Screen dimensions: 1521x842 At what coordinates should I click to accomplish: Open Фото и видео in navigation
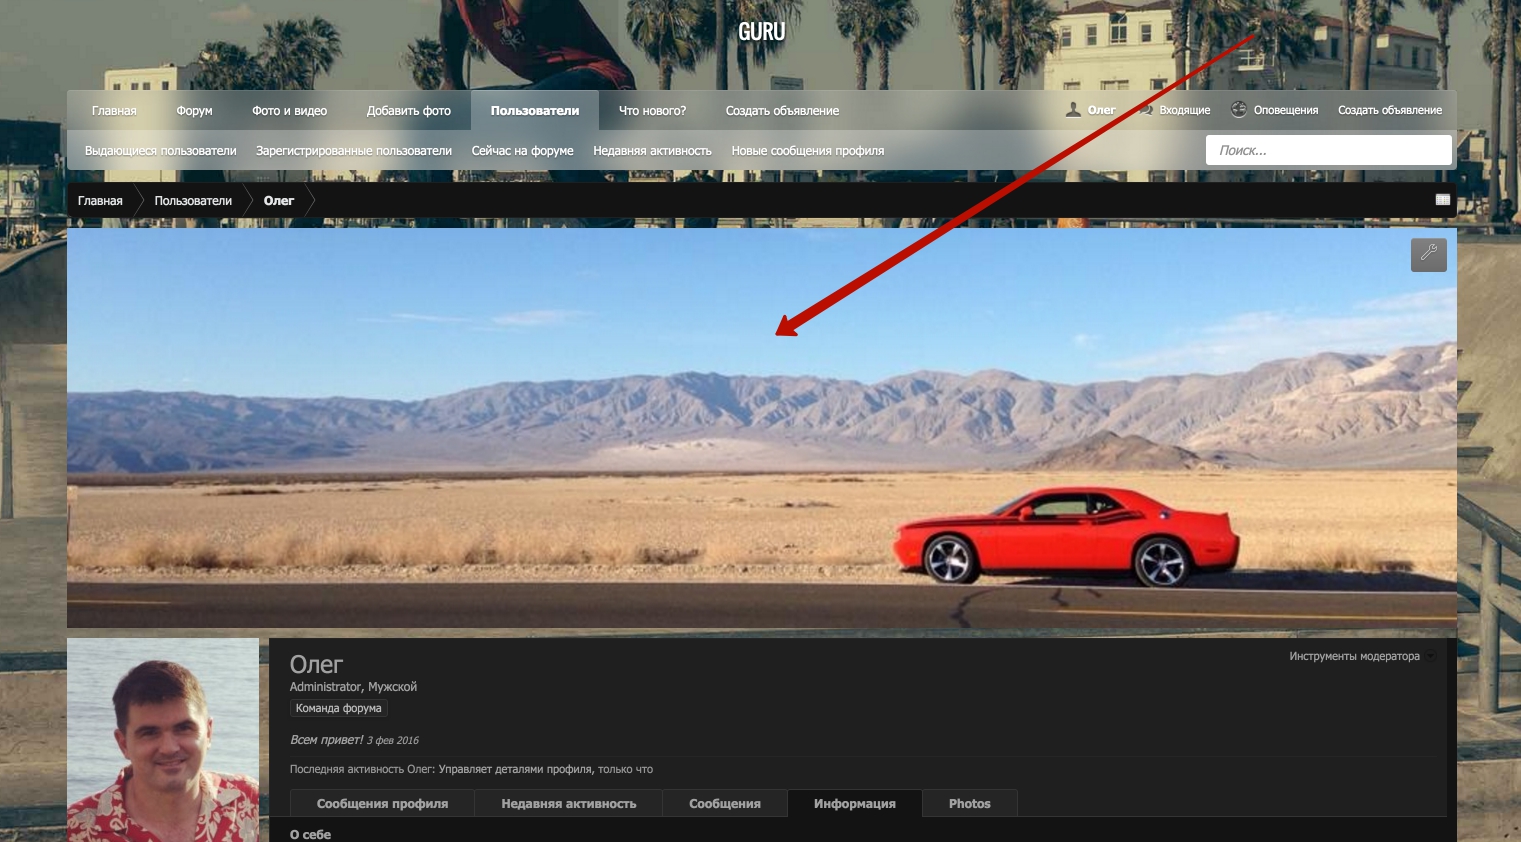point(289,111)
